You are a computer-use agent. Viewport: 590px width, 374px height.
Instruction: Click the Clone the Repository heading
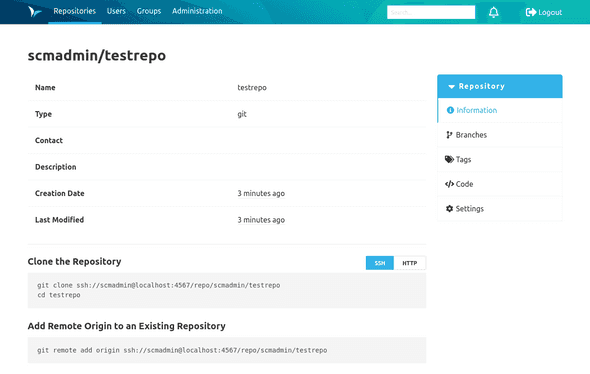click(x=75, y=261)
